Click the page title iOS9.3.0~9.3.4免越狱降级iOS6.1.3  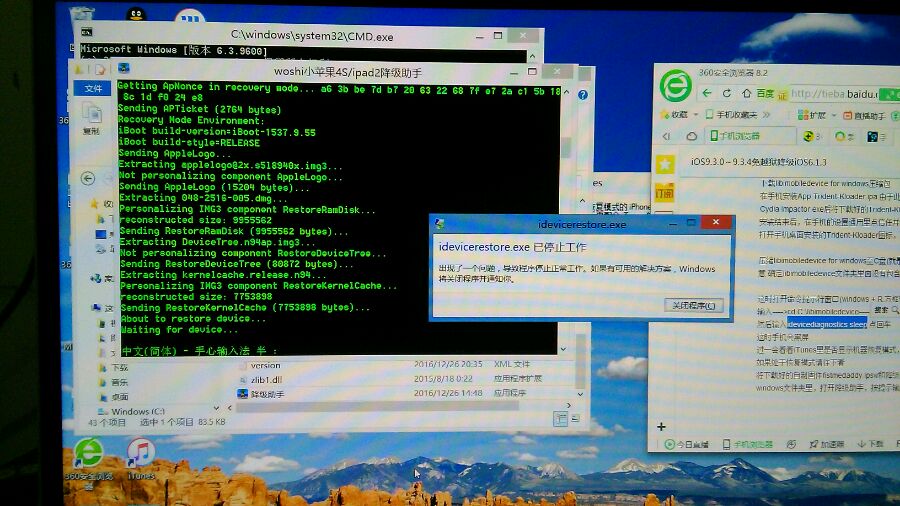point(759,162)
